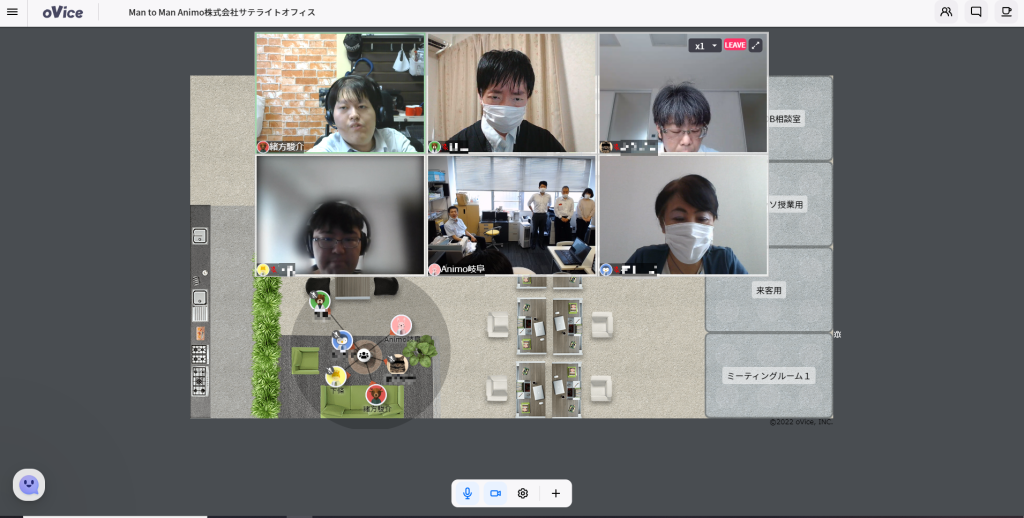
Task: Click the 授業用 room label
Action: pos(788,204)
